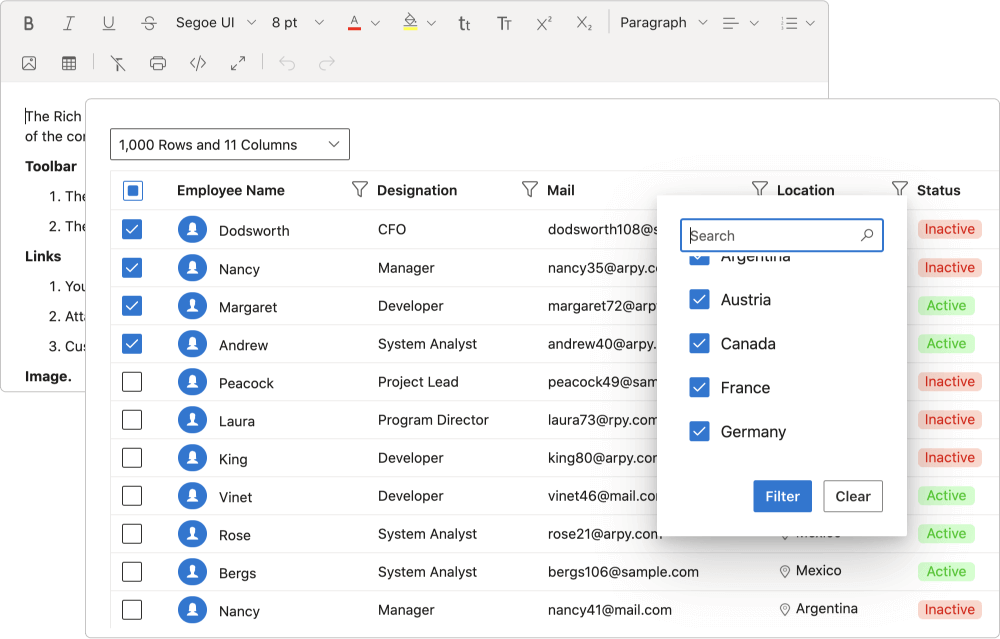The image size is (1000, 639).
Task: Toggle the select-all checkbox in the grid header
Action: point(131,189)
